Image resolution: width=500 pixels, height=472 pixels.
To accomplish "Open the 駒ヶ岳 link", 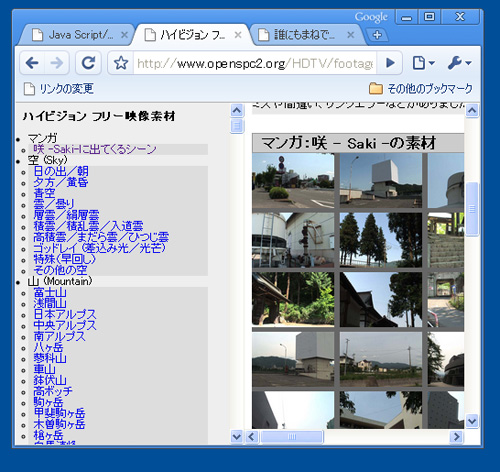I will coord(48,403).
